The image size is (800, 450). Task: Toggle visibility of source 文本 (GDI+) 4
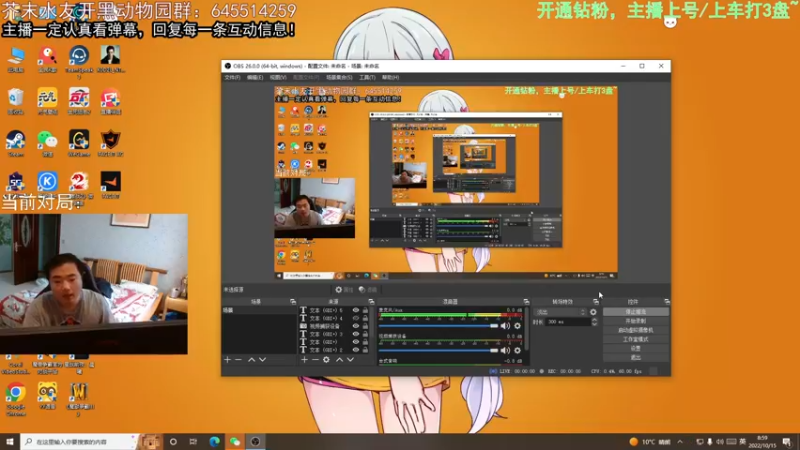[x=356, y=318]
